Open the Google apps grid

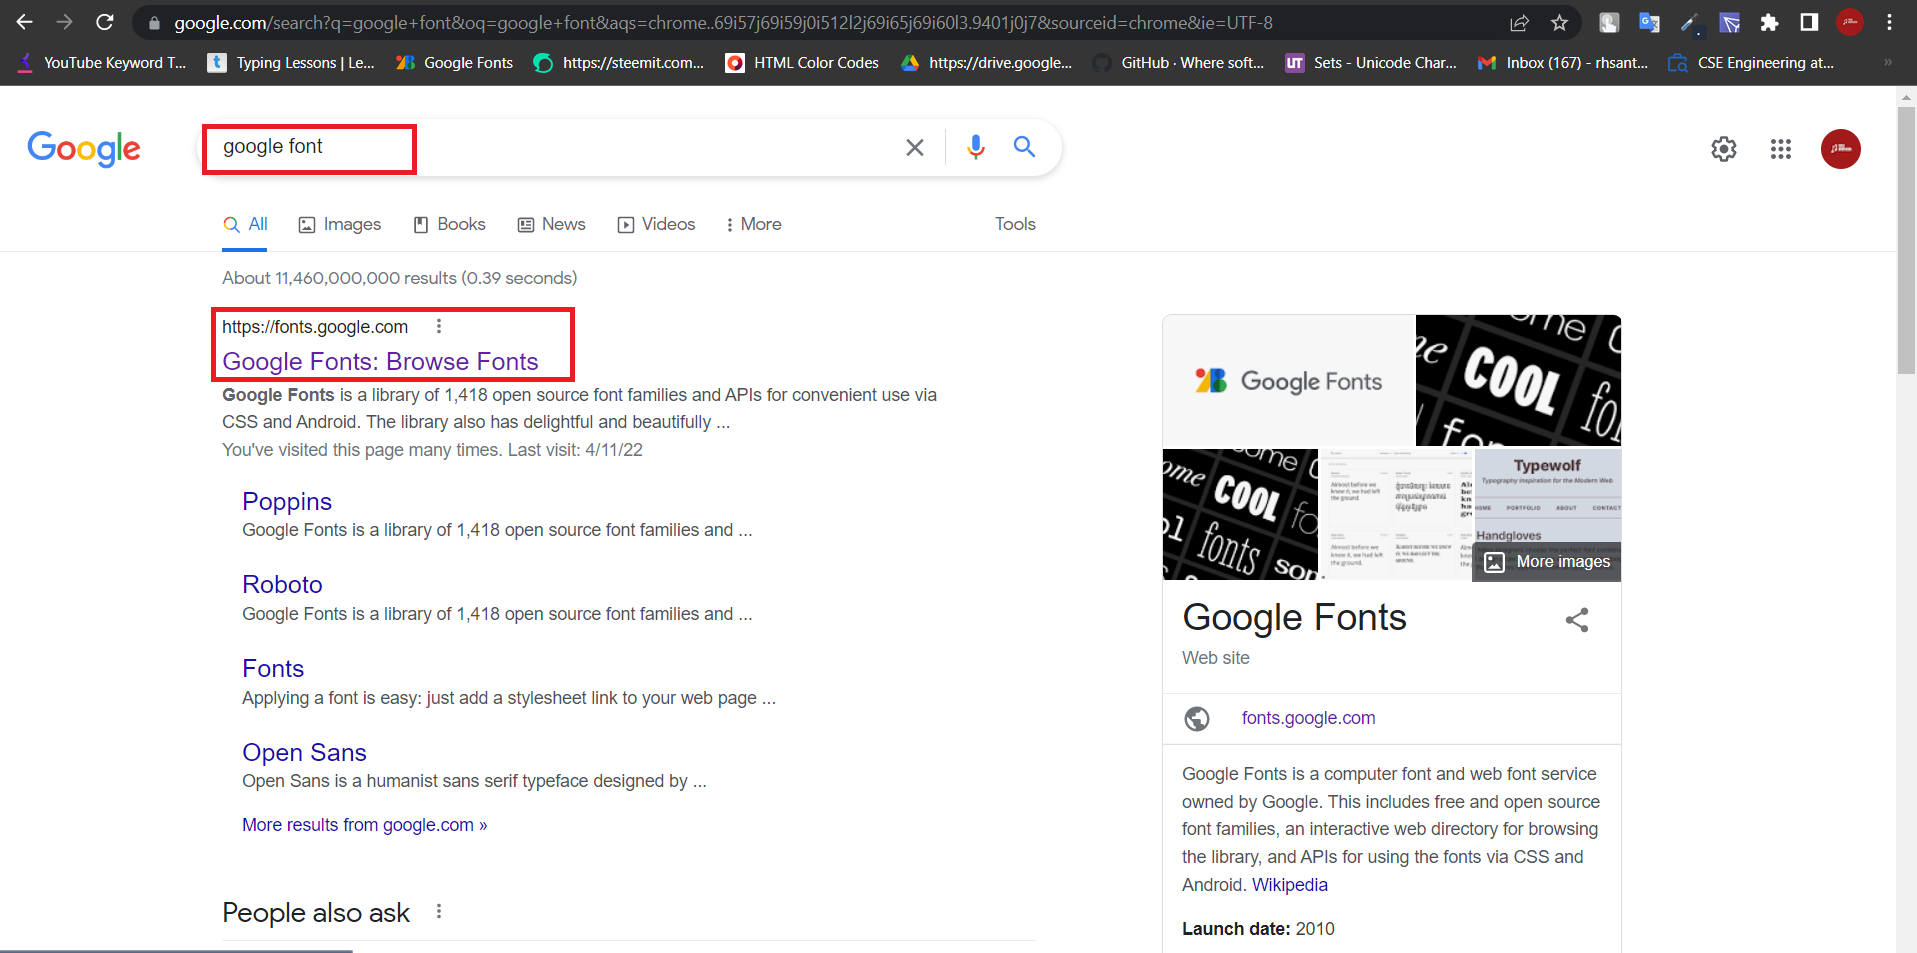pos(1781,149)
